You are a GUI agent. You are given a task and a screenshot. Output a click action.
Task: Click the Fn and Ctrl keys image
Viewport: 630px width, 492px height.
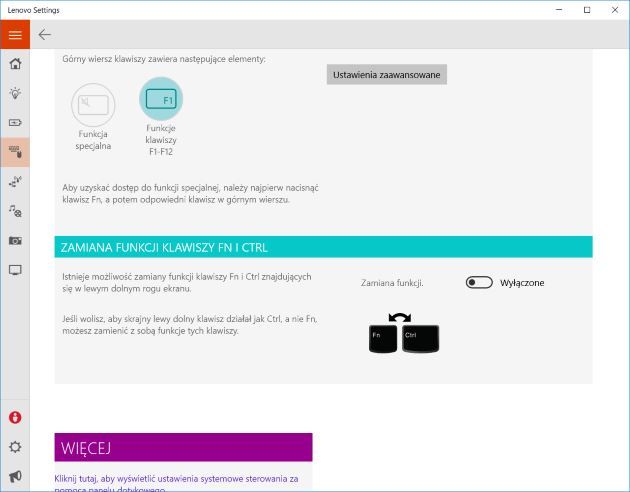point(404,333)
